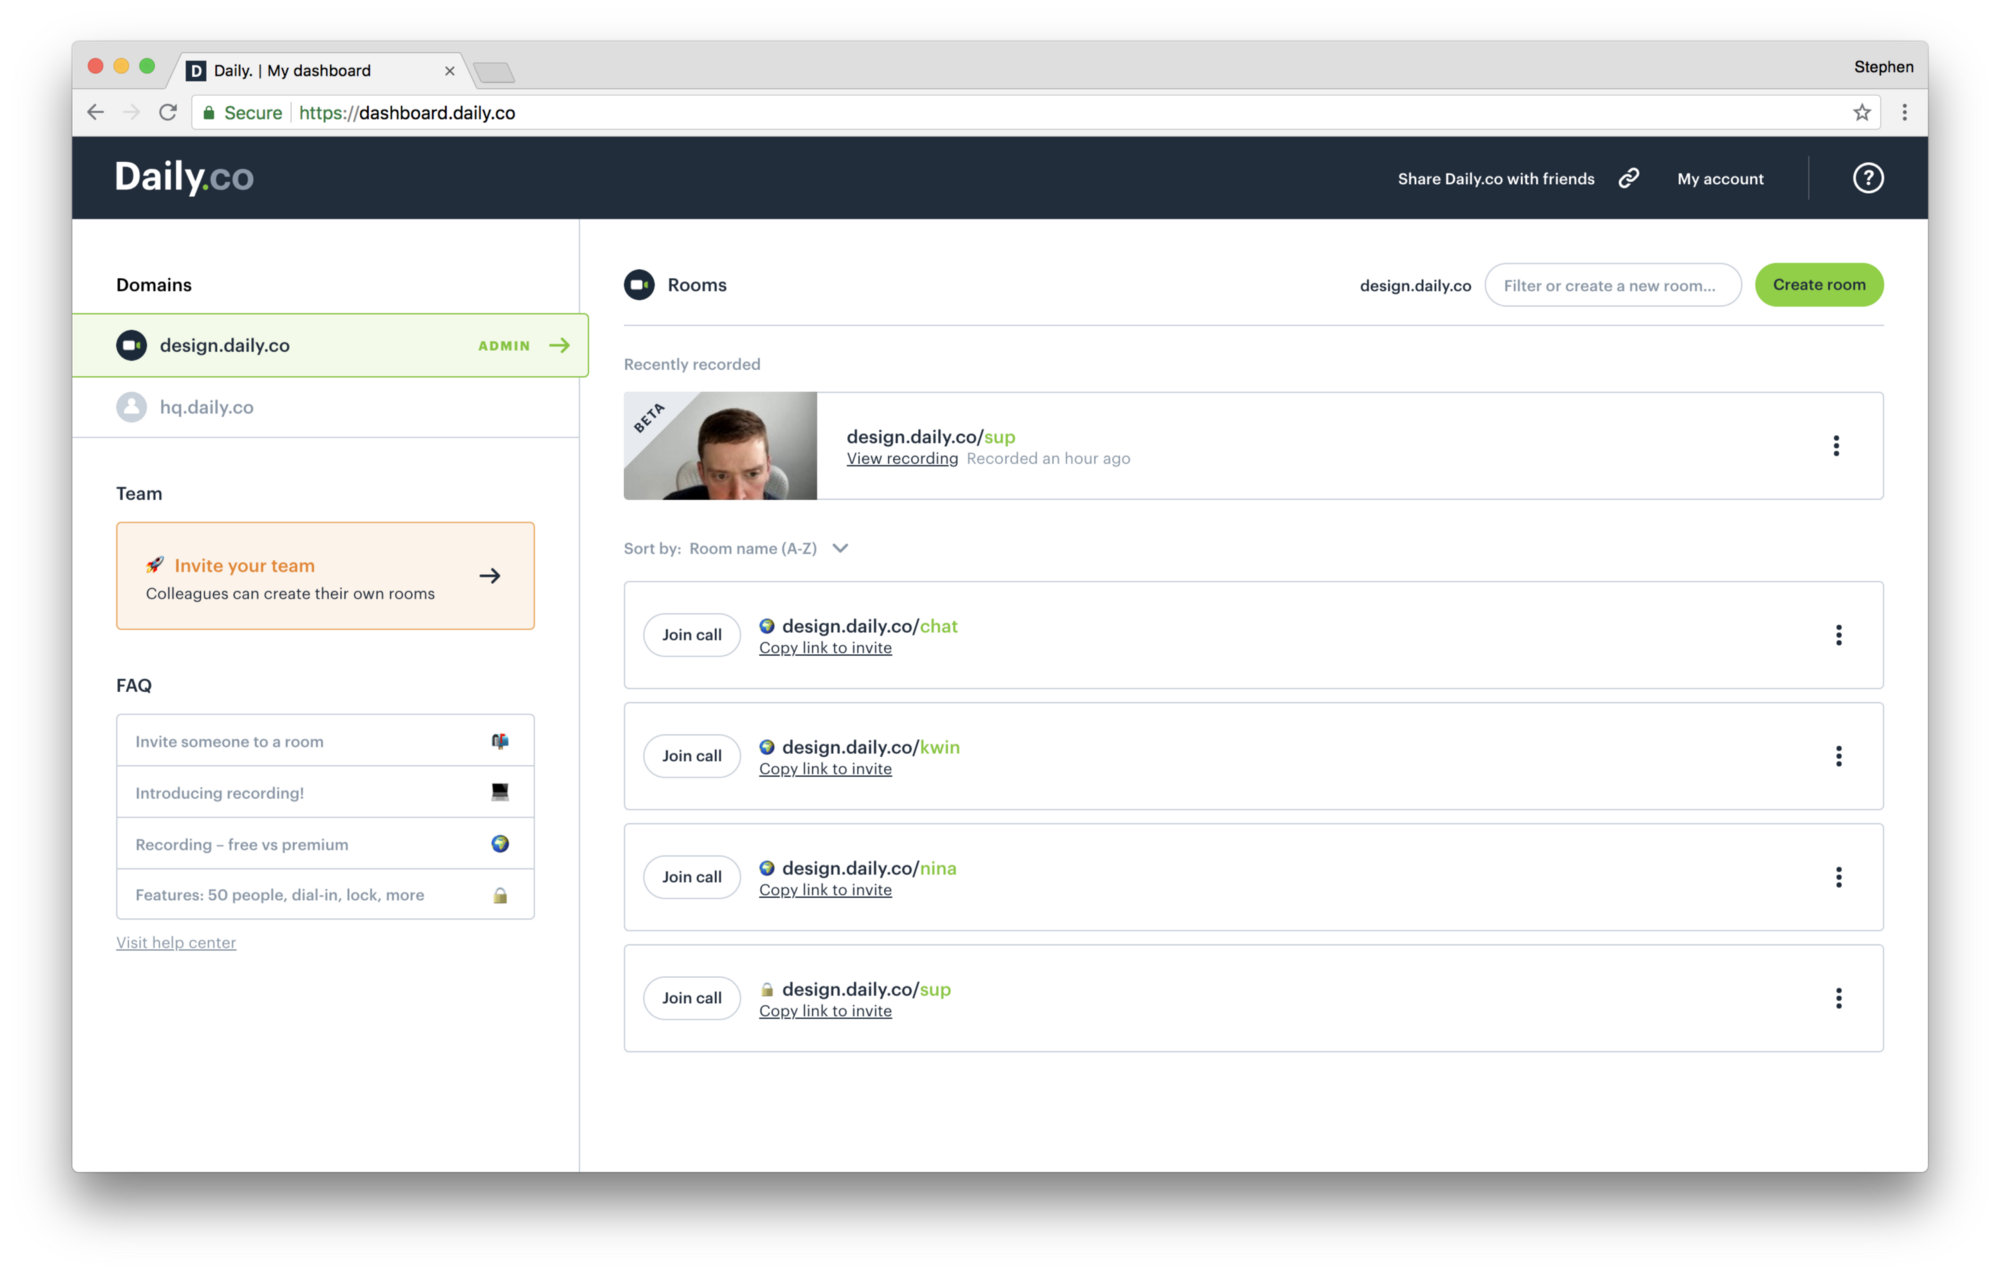The width and height of the screenshot is (2000, 1275).
Task: Click globe icon beside design.daily.co/chat
Action: 767,626
